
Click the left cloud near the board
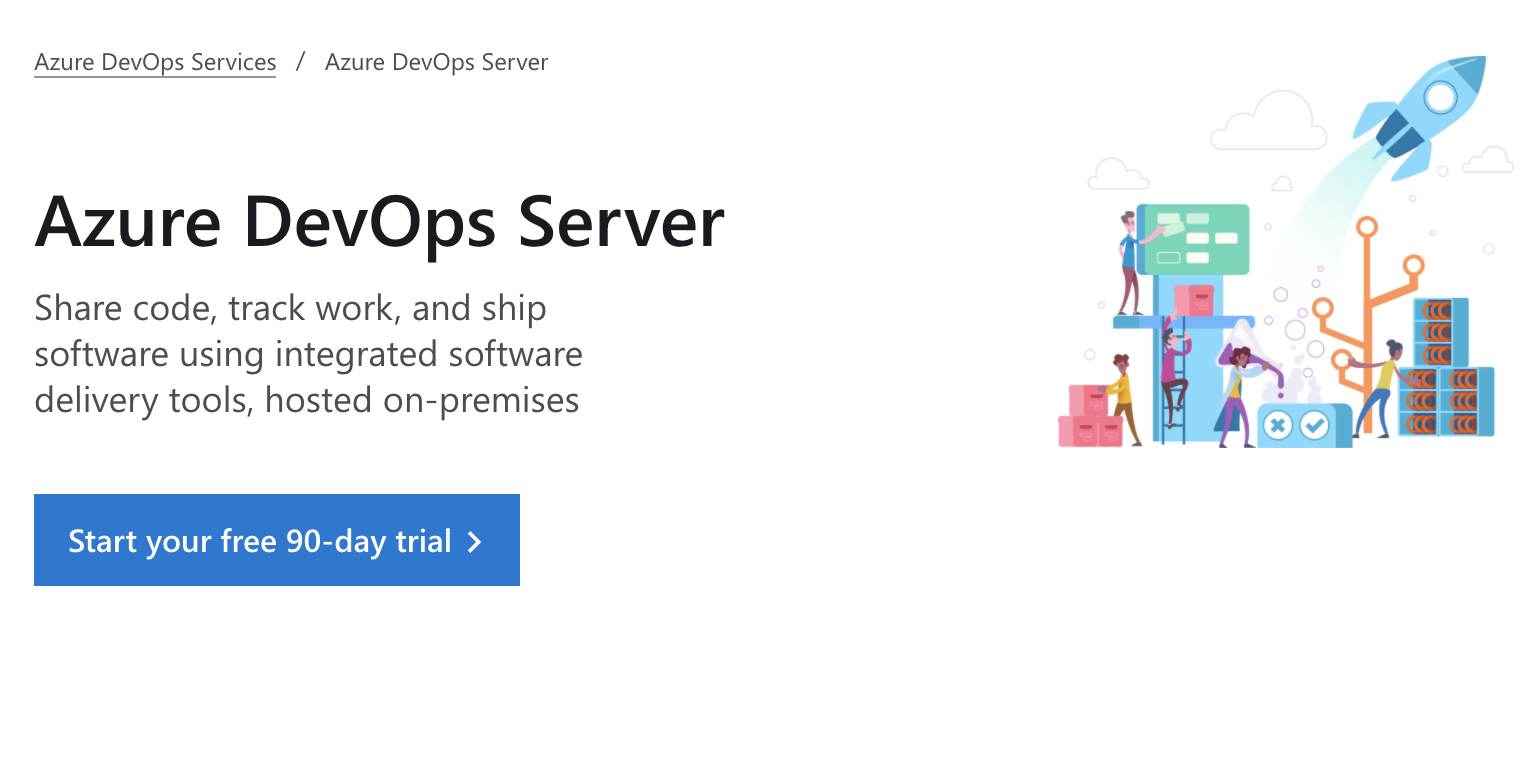[1120, 172]
